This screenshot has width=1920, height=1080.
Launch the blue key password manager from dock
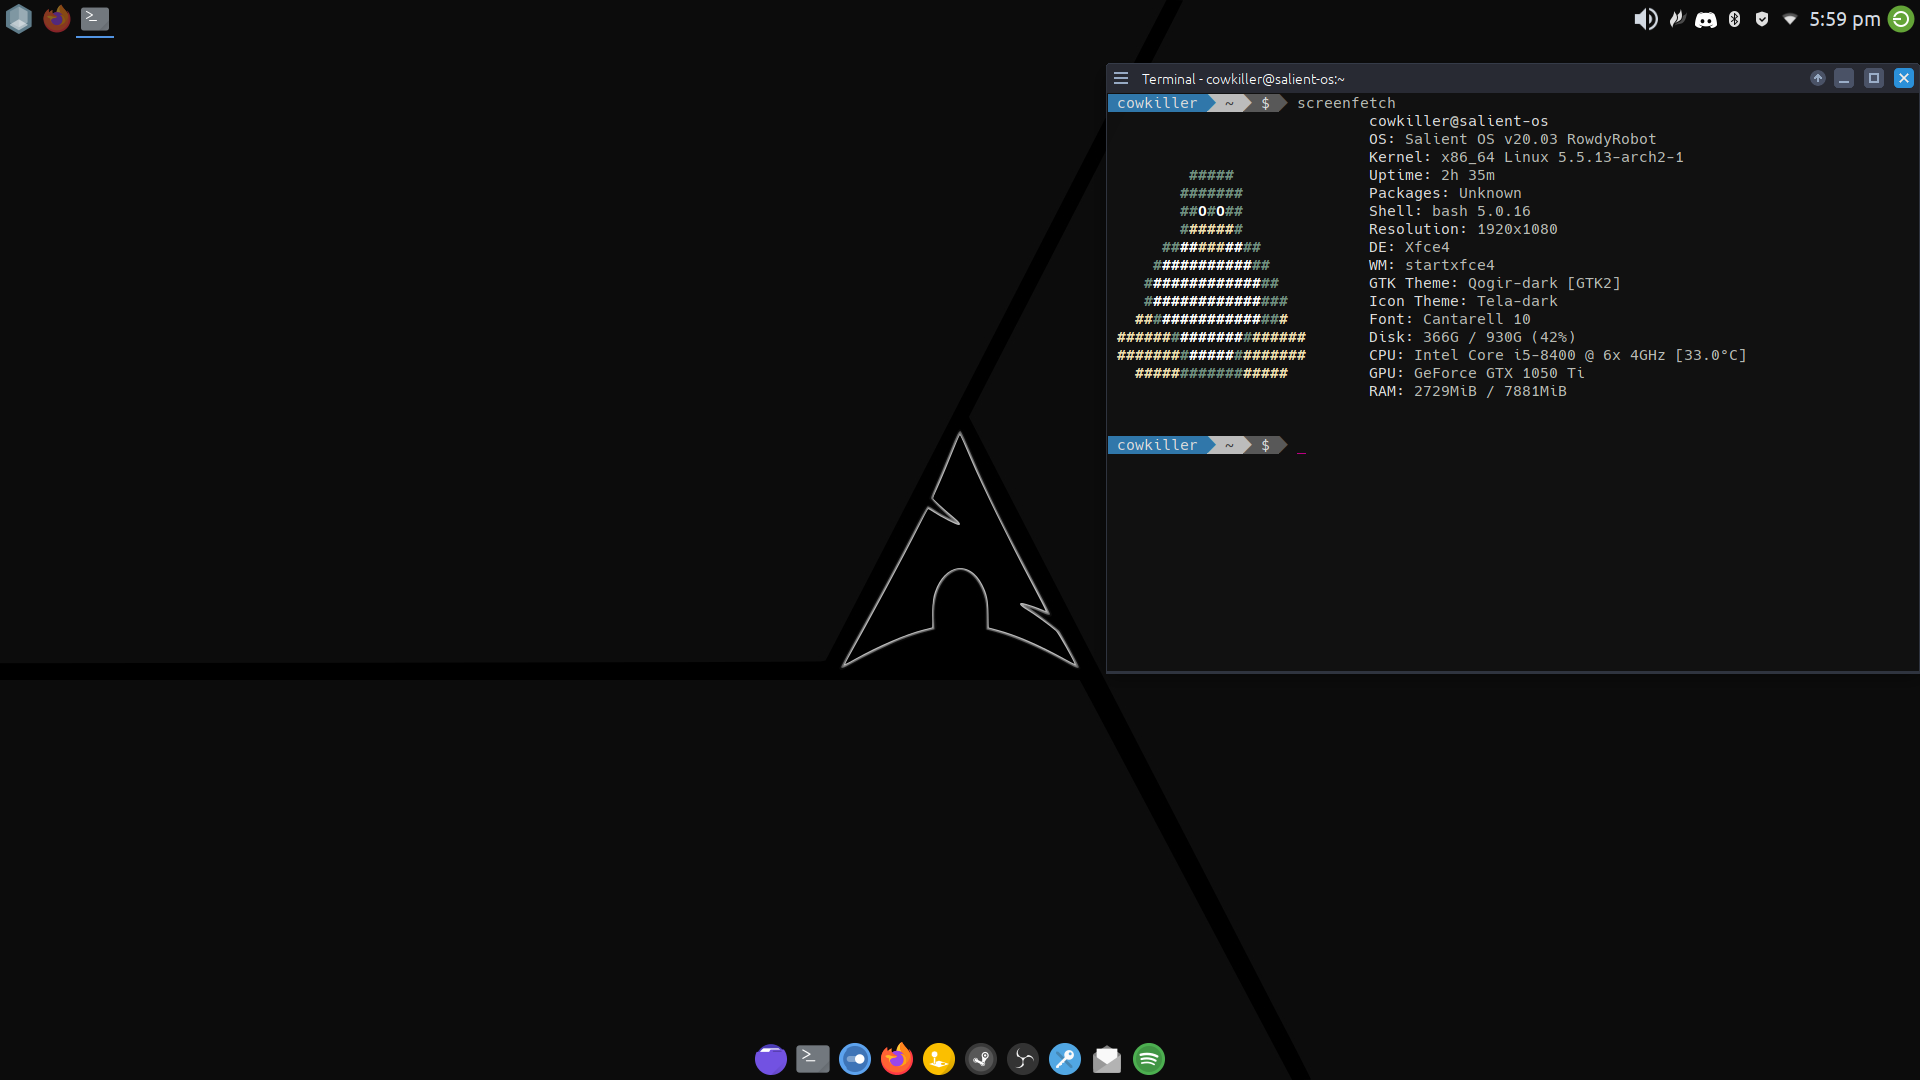[x=1065, y=1059]
